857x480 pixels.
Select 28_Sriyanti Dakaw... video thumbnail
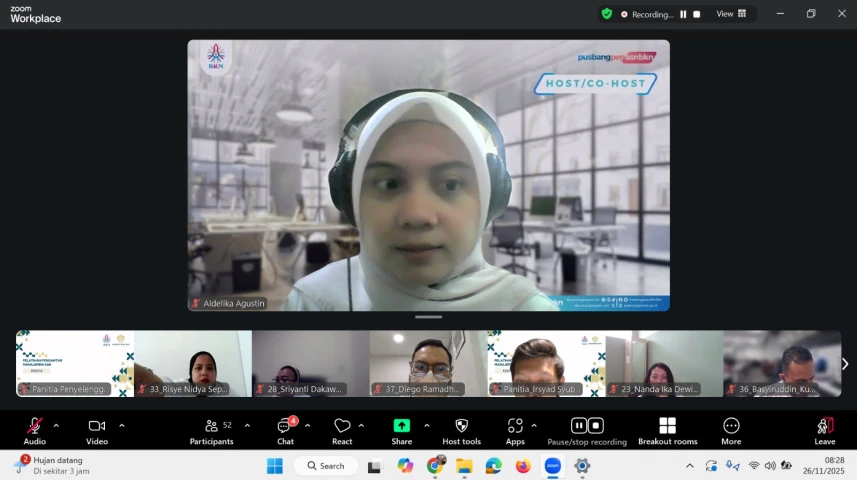(x=311, y=364)
